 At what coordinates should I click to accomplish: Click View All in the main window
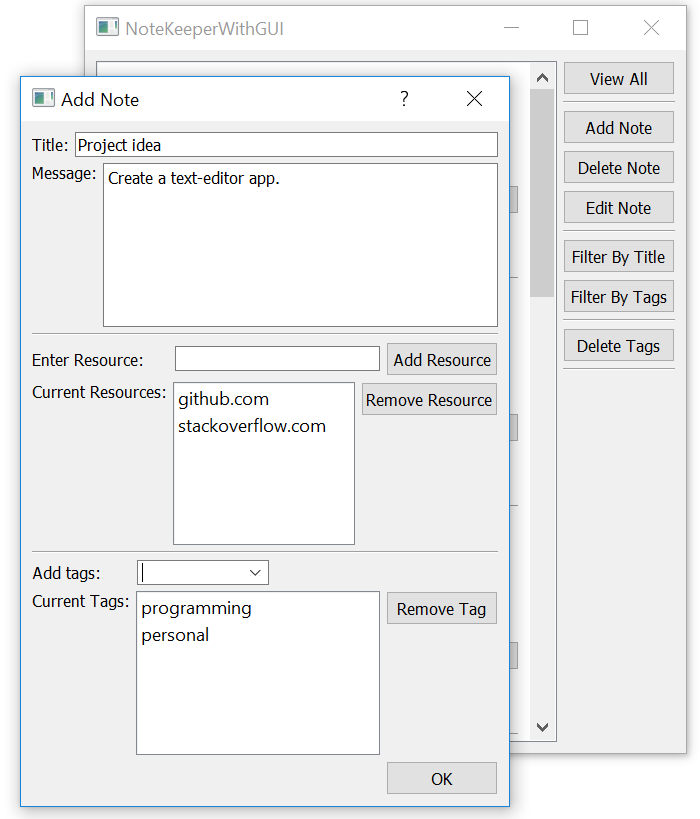(619, 79)
